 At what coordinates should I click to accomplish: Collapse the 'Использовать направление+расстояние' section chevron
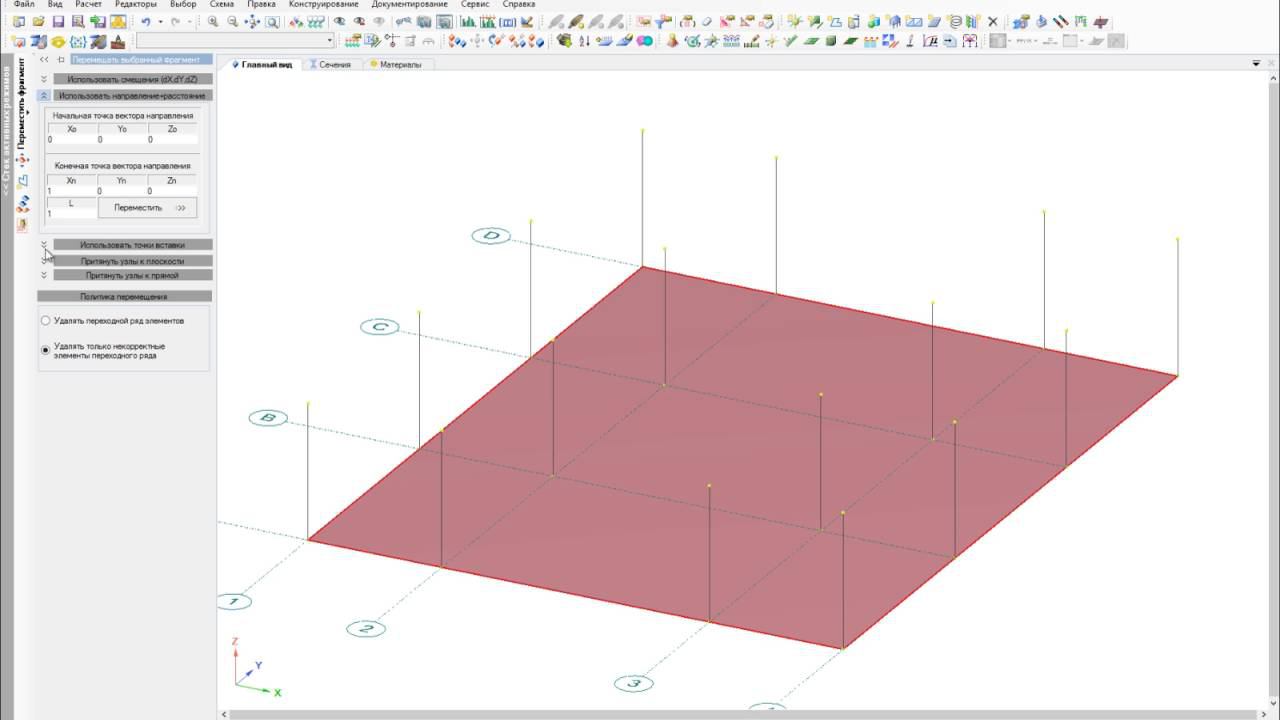[44, 96]
